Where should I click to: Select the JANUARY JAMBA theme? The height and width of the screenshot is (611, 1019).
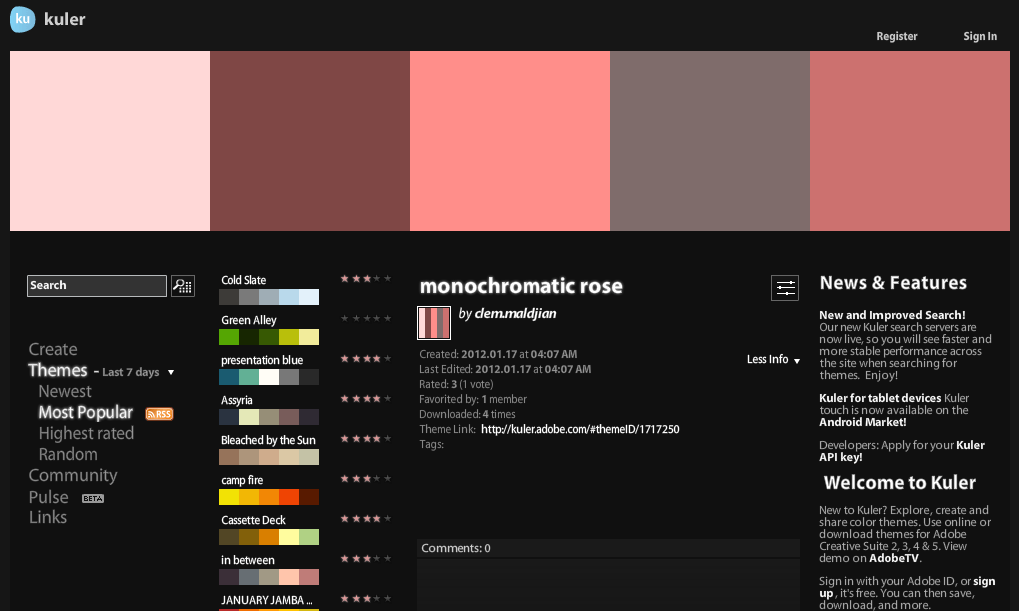(x=266, y=600)
